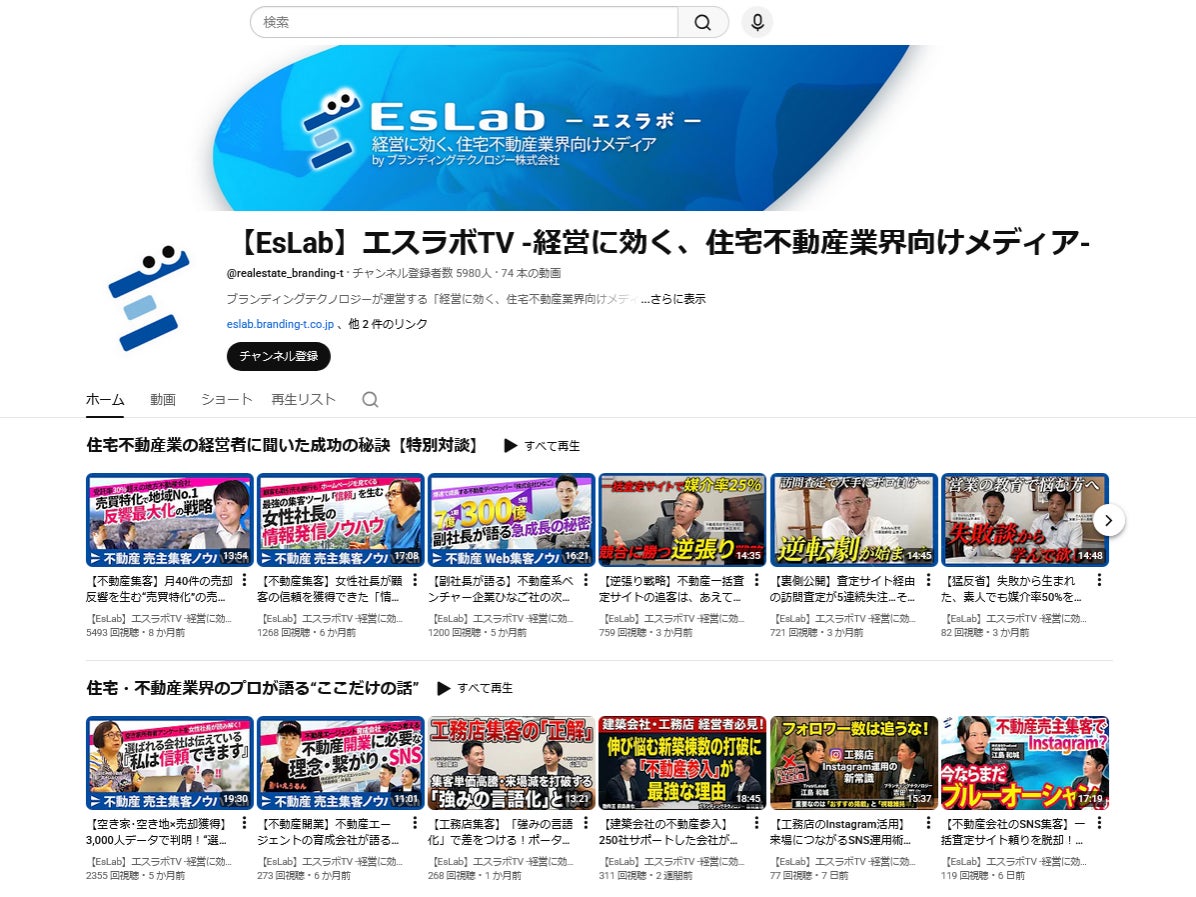Open the 女性社長の情報発信ノウハウ thumbnail
This screenshot has width=1196, height=897.
pos(340,520)
